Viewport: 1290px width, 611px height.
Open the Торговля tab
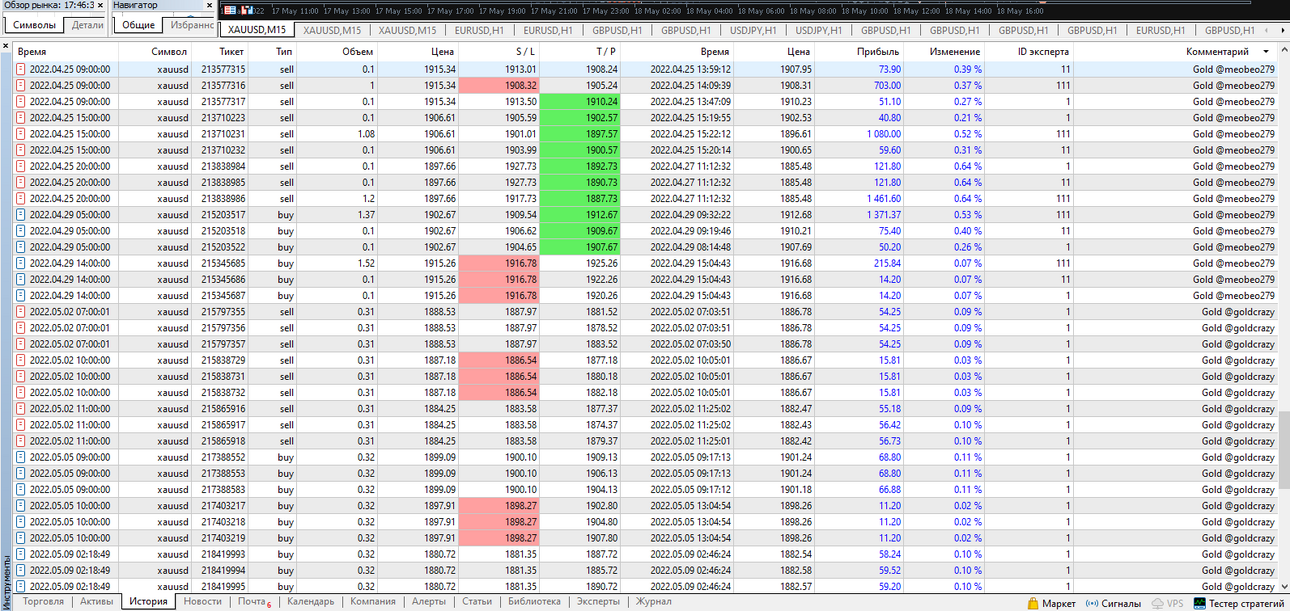[43, 602]
